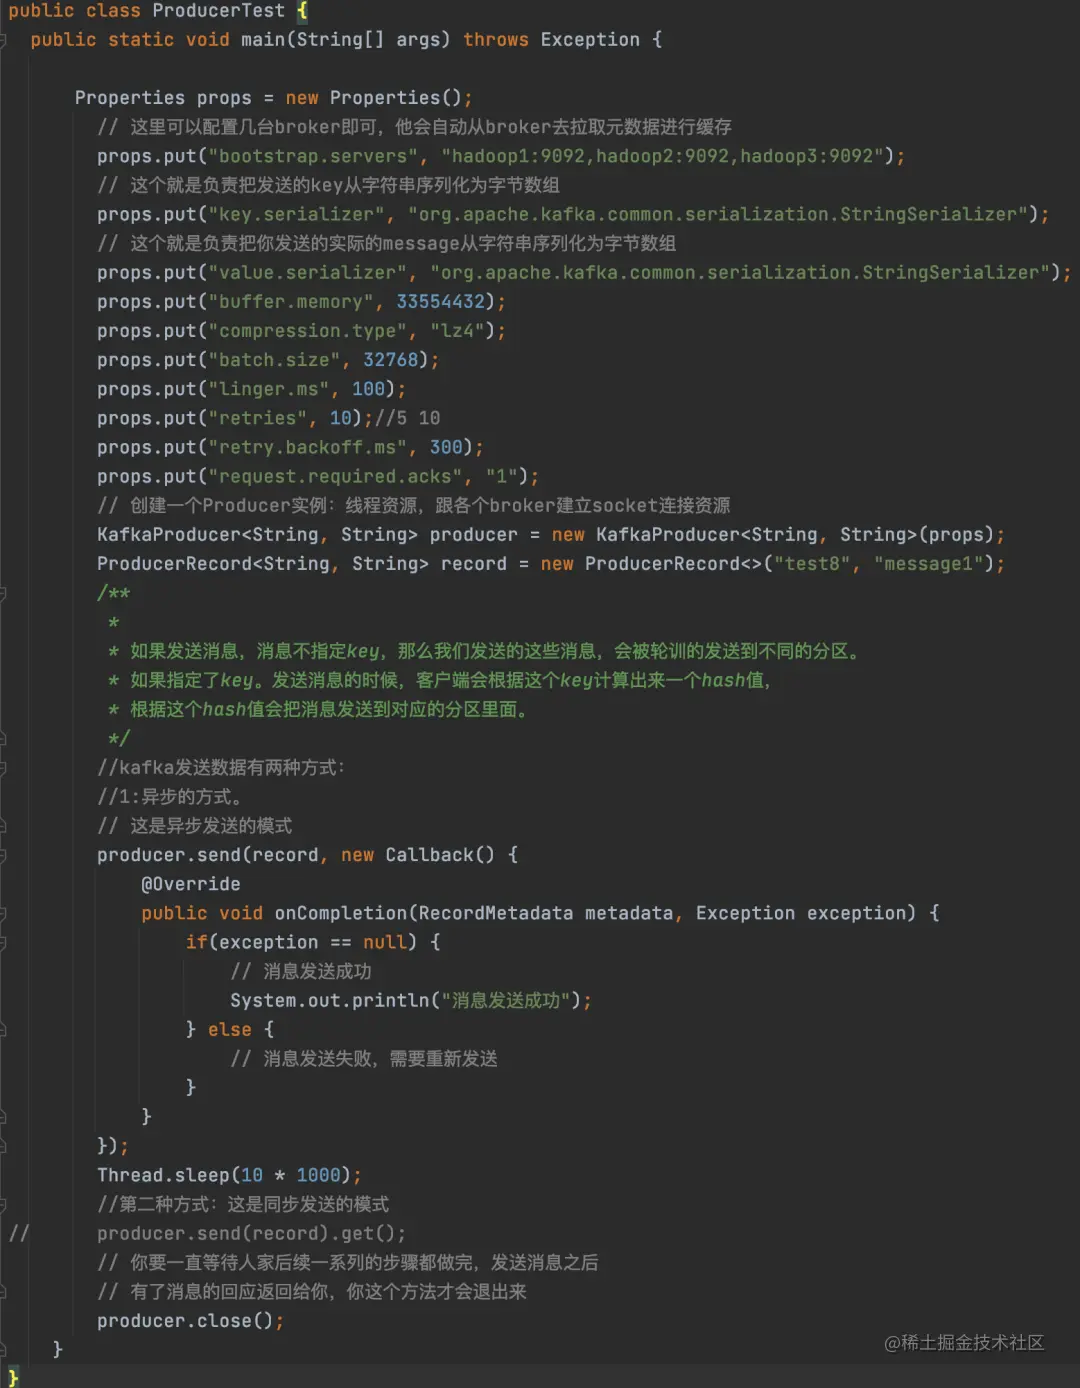Click the "throws" keyword in main signature
The height and width of the screenshot is (1388, 1080).
tap(496, 40)
